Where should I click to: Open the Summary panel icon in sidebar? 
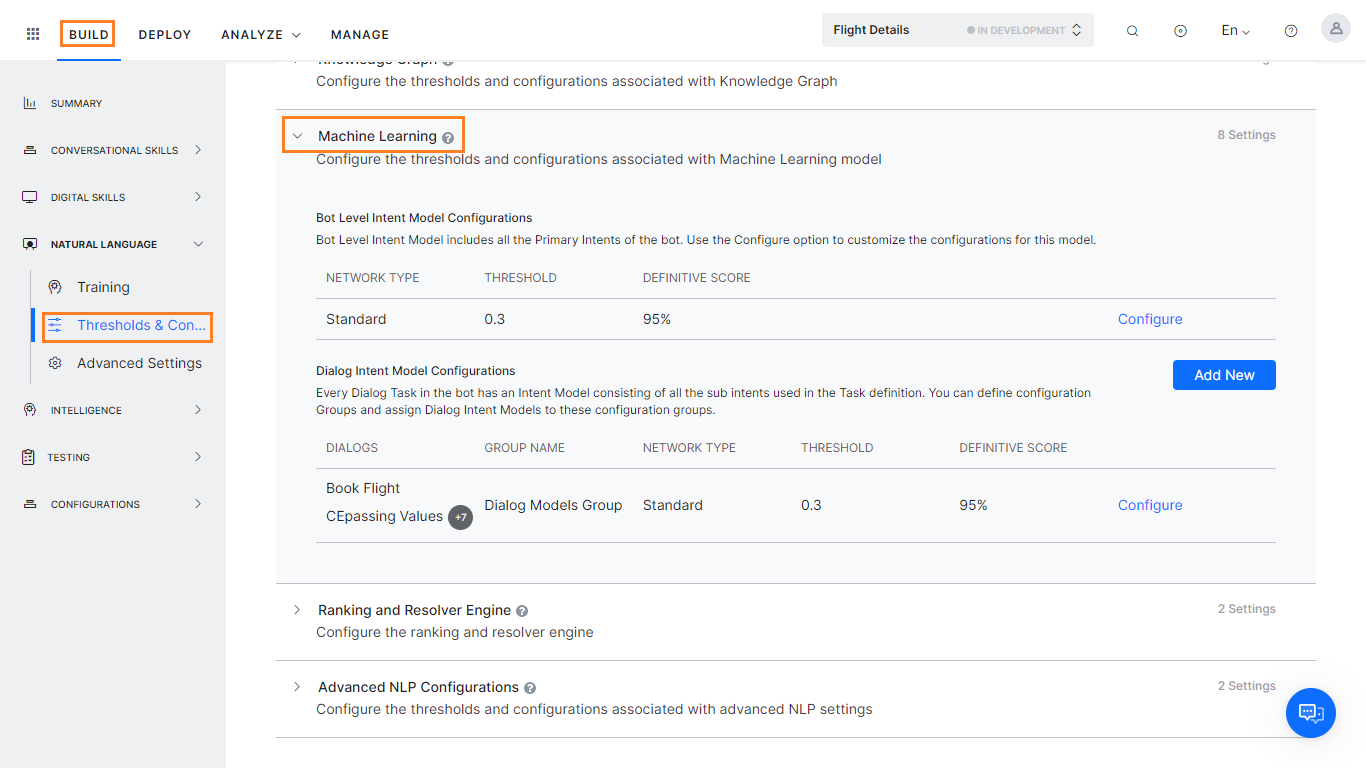30,102
